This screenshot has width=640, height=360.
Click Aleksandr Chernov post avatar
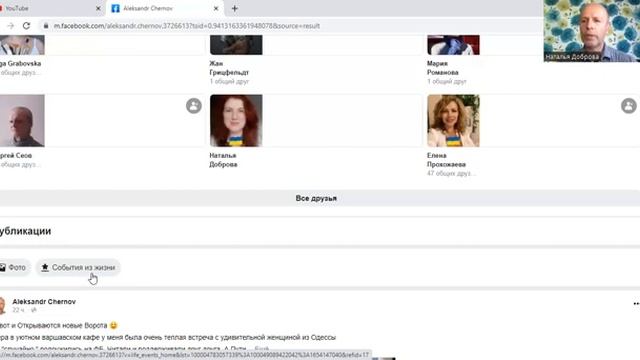coord(2,306)
